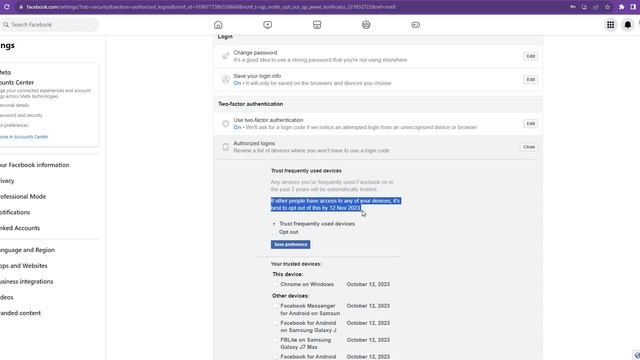Bookmark this page with the star icon
Screen dimensions: 640x360
607,7
